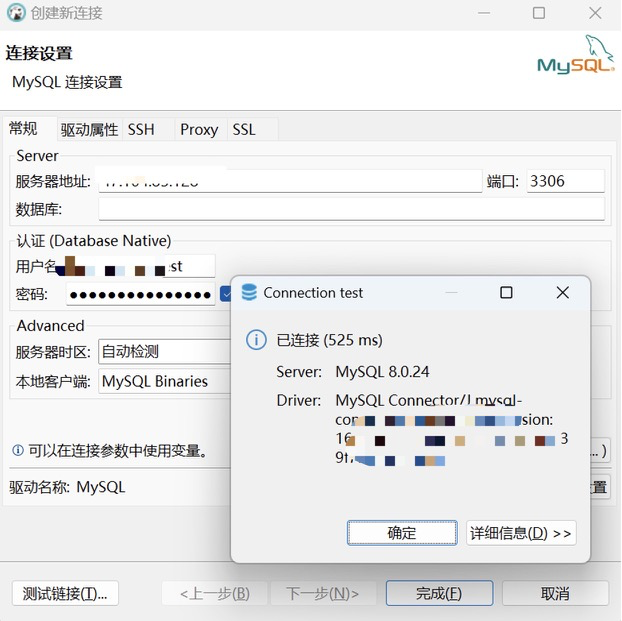Click the MySQL 连接设置 subtitle text
The height and width of the screenshot is (621, 622).
(67, 82)
